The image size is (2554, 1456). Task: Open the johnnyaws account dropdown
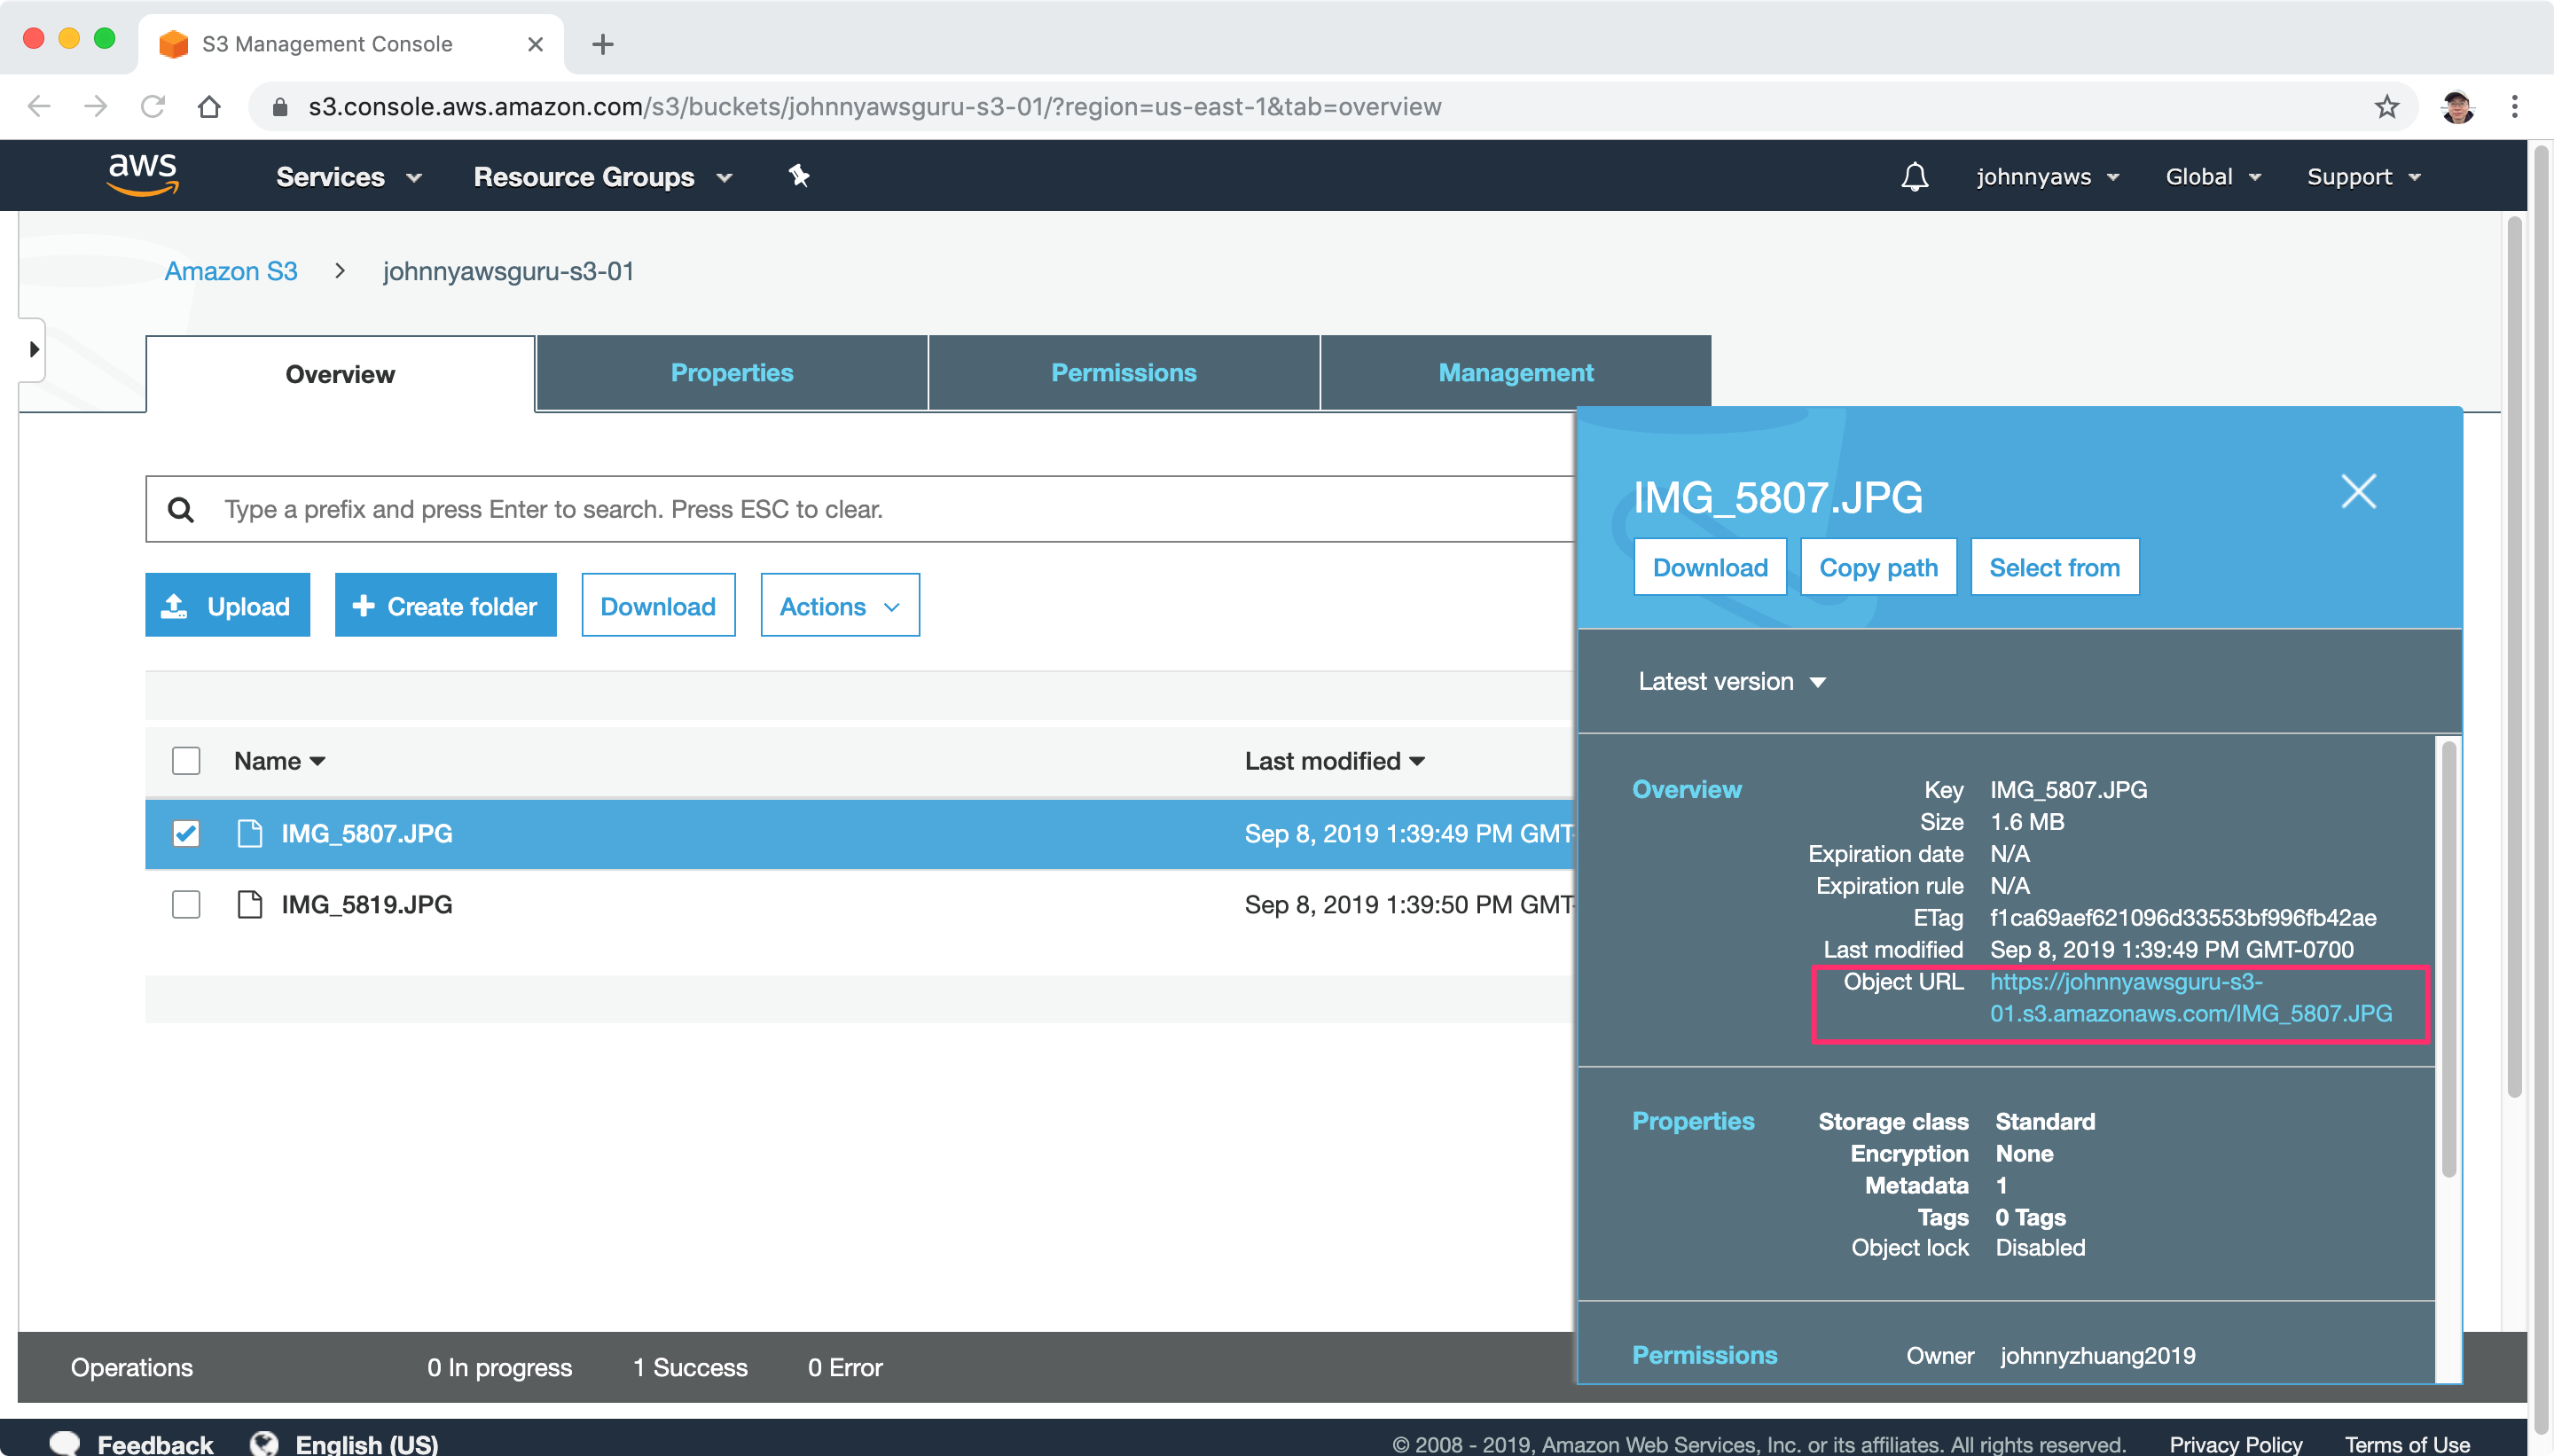[2047, 177]
